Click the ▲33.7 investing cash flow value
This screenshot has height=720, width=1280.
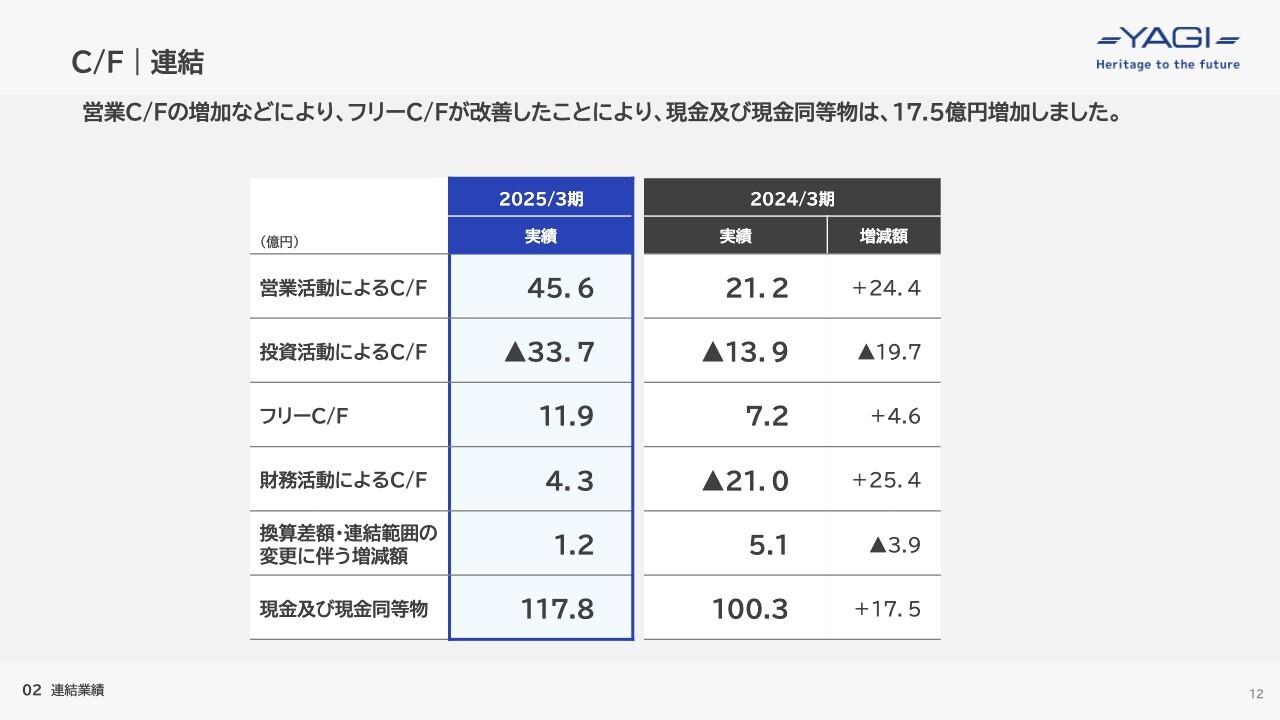point(549,352)
